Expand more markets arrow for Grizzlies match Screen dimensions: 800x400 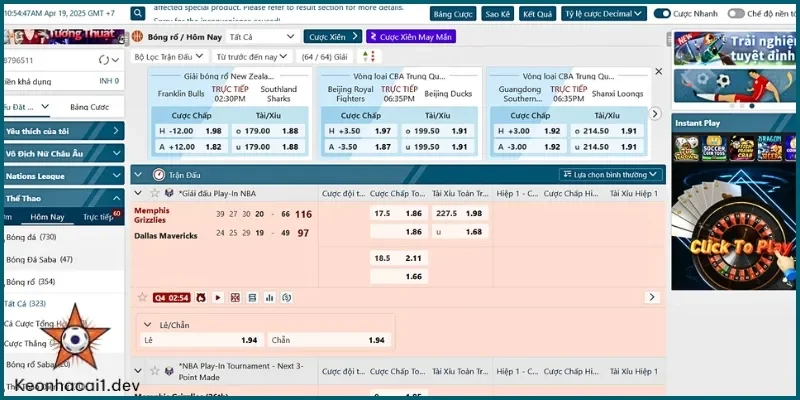pos(652,297)
